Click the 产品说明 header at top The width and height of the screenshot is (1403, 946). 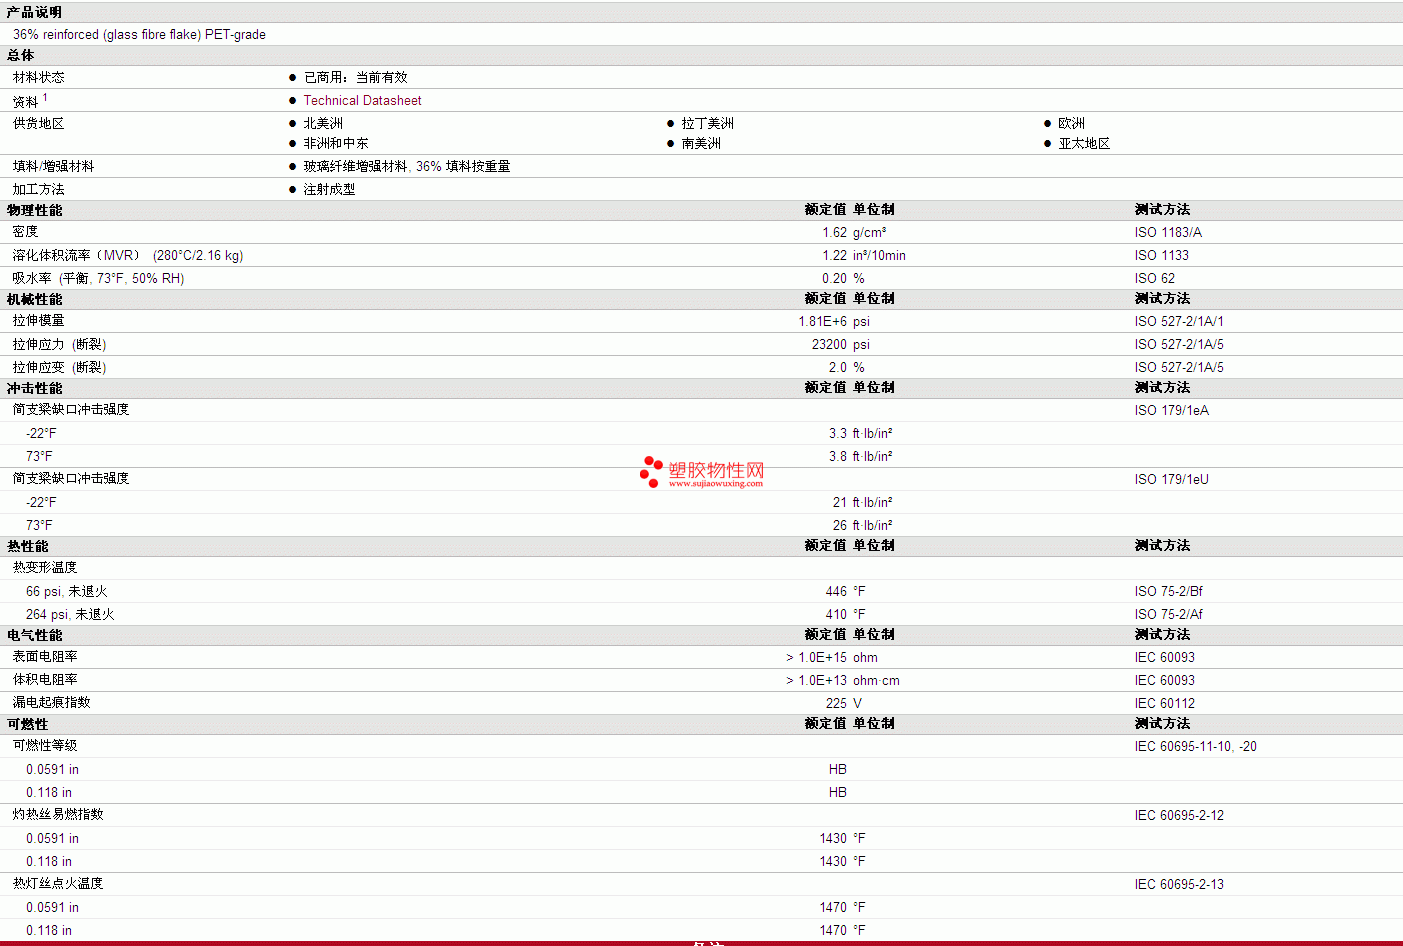coord(35,12)
